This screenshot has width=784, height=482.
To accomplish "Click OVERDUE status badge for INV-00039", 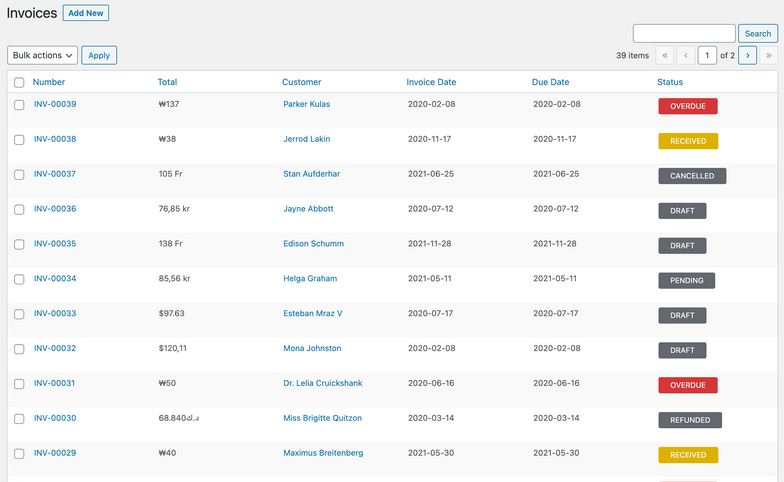I will pyautogui.click(x=688, y=106).
